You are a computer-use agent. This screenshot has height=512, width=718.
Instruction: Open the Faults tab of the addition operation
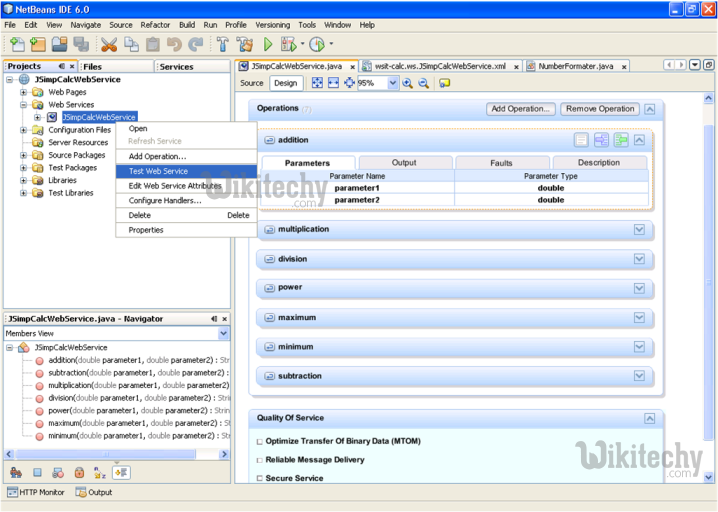[501, 163]
